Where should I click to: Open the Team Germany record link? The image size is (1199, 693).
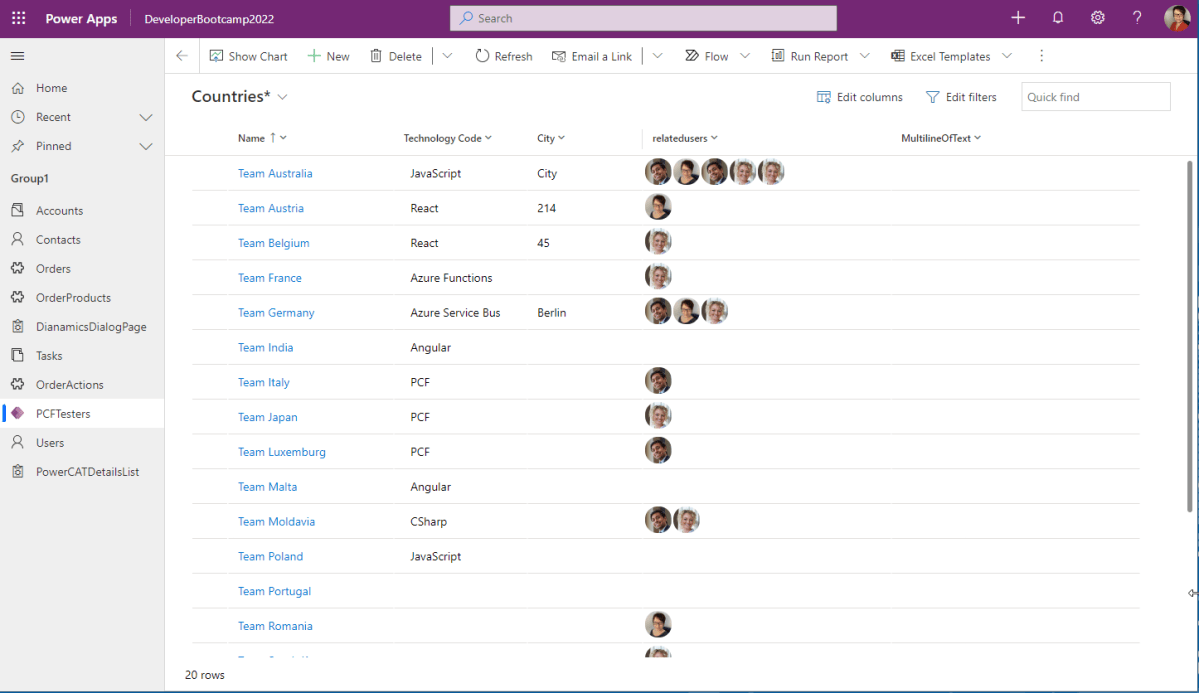coord(276,313)
